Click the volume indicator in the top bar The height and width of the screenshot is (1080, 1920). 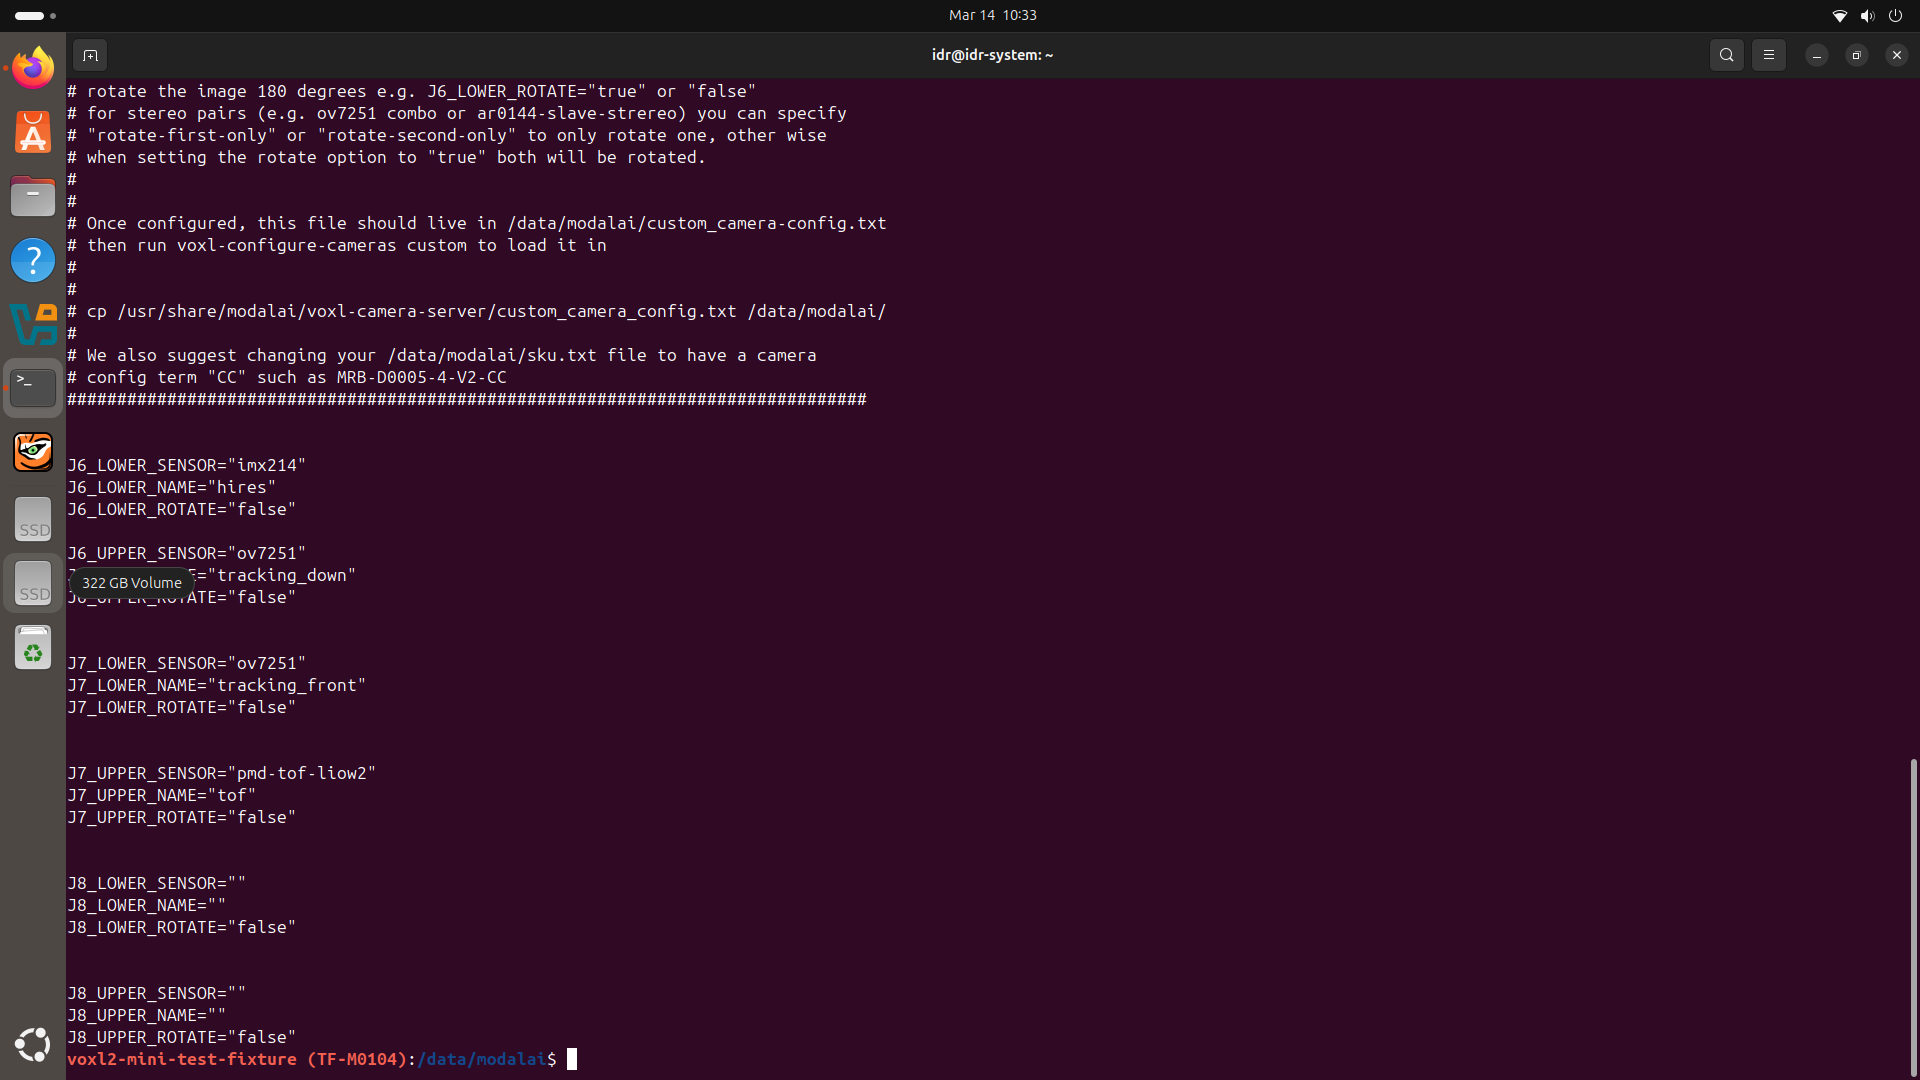[x=1868, y=15]
